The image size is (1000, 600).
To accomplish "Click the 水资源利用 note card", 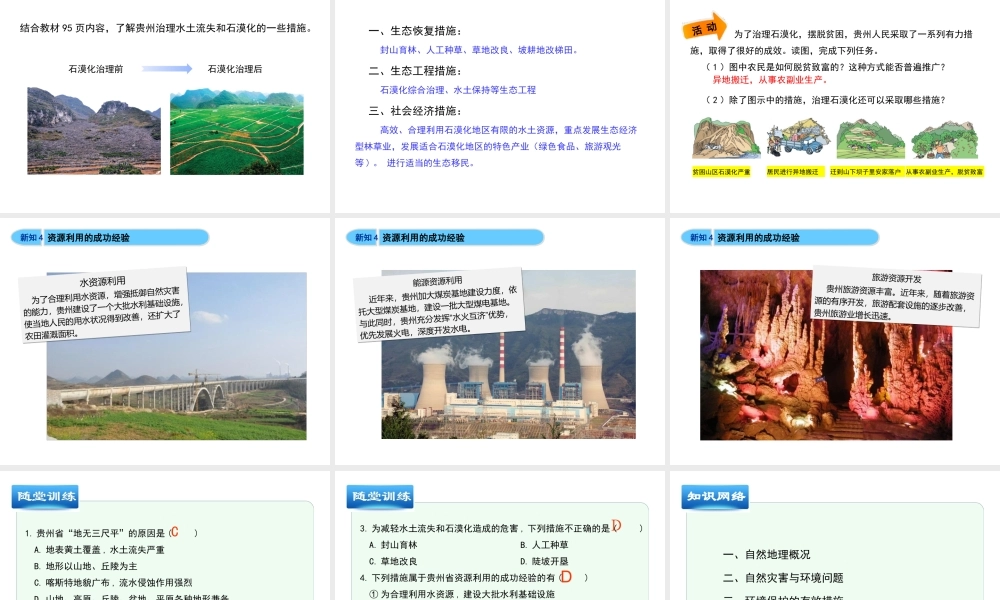I will point(104,305).
